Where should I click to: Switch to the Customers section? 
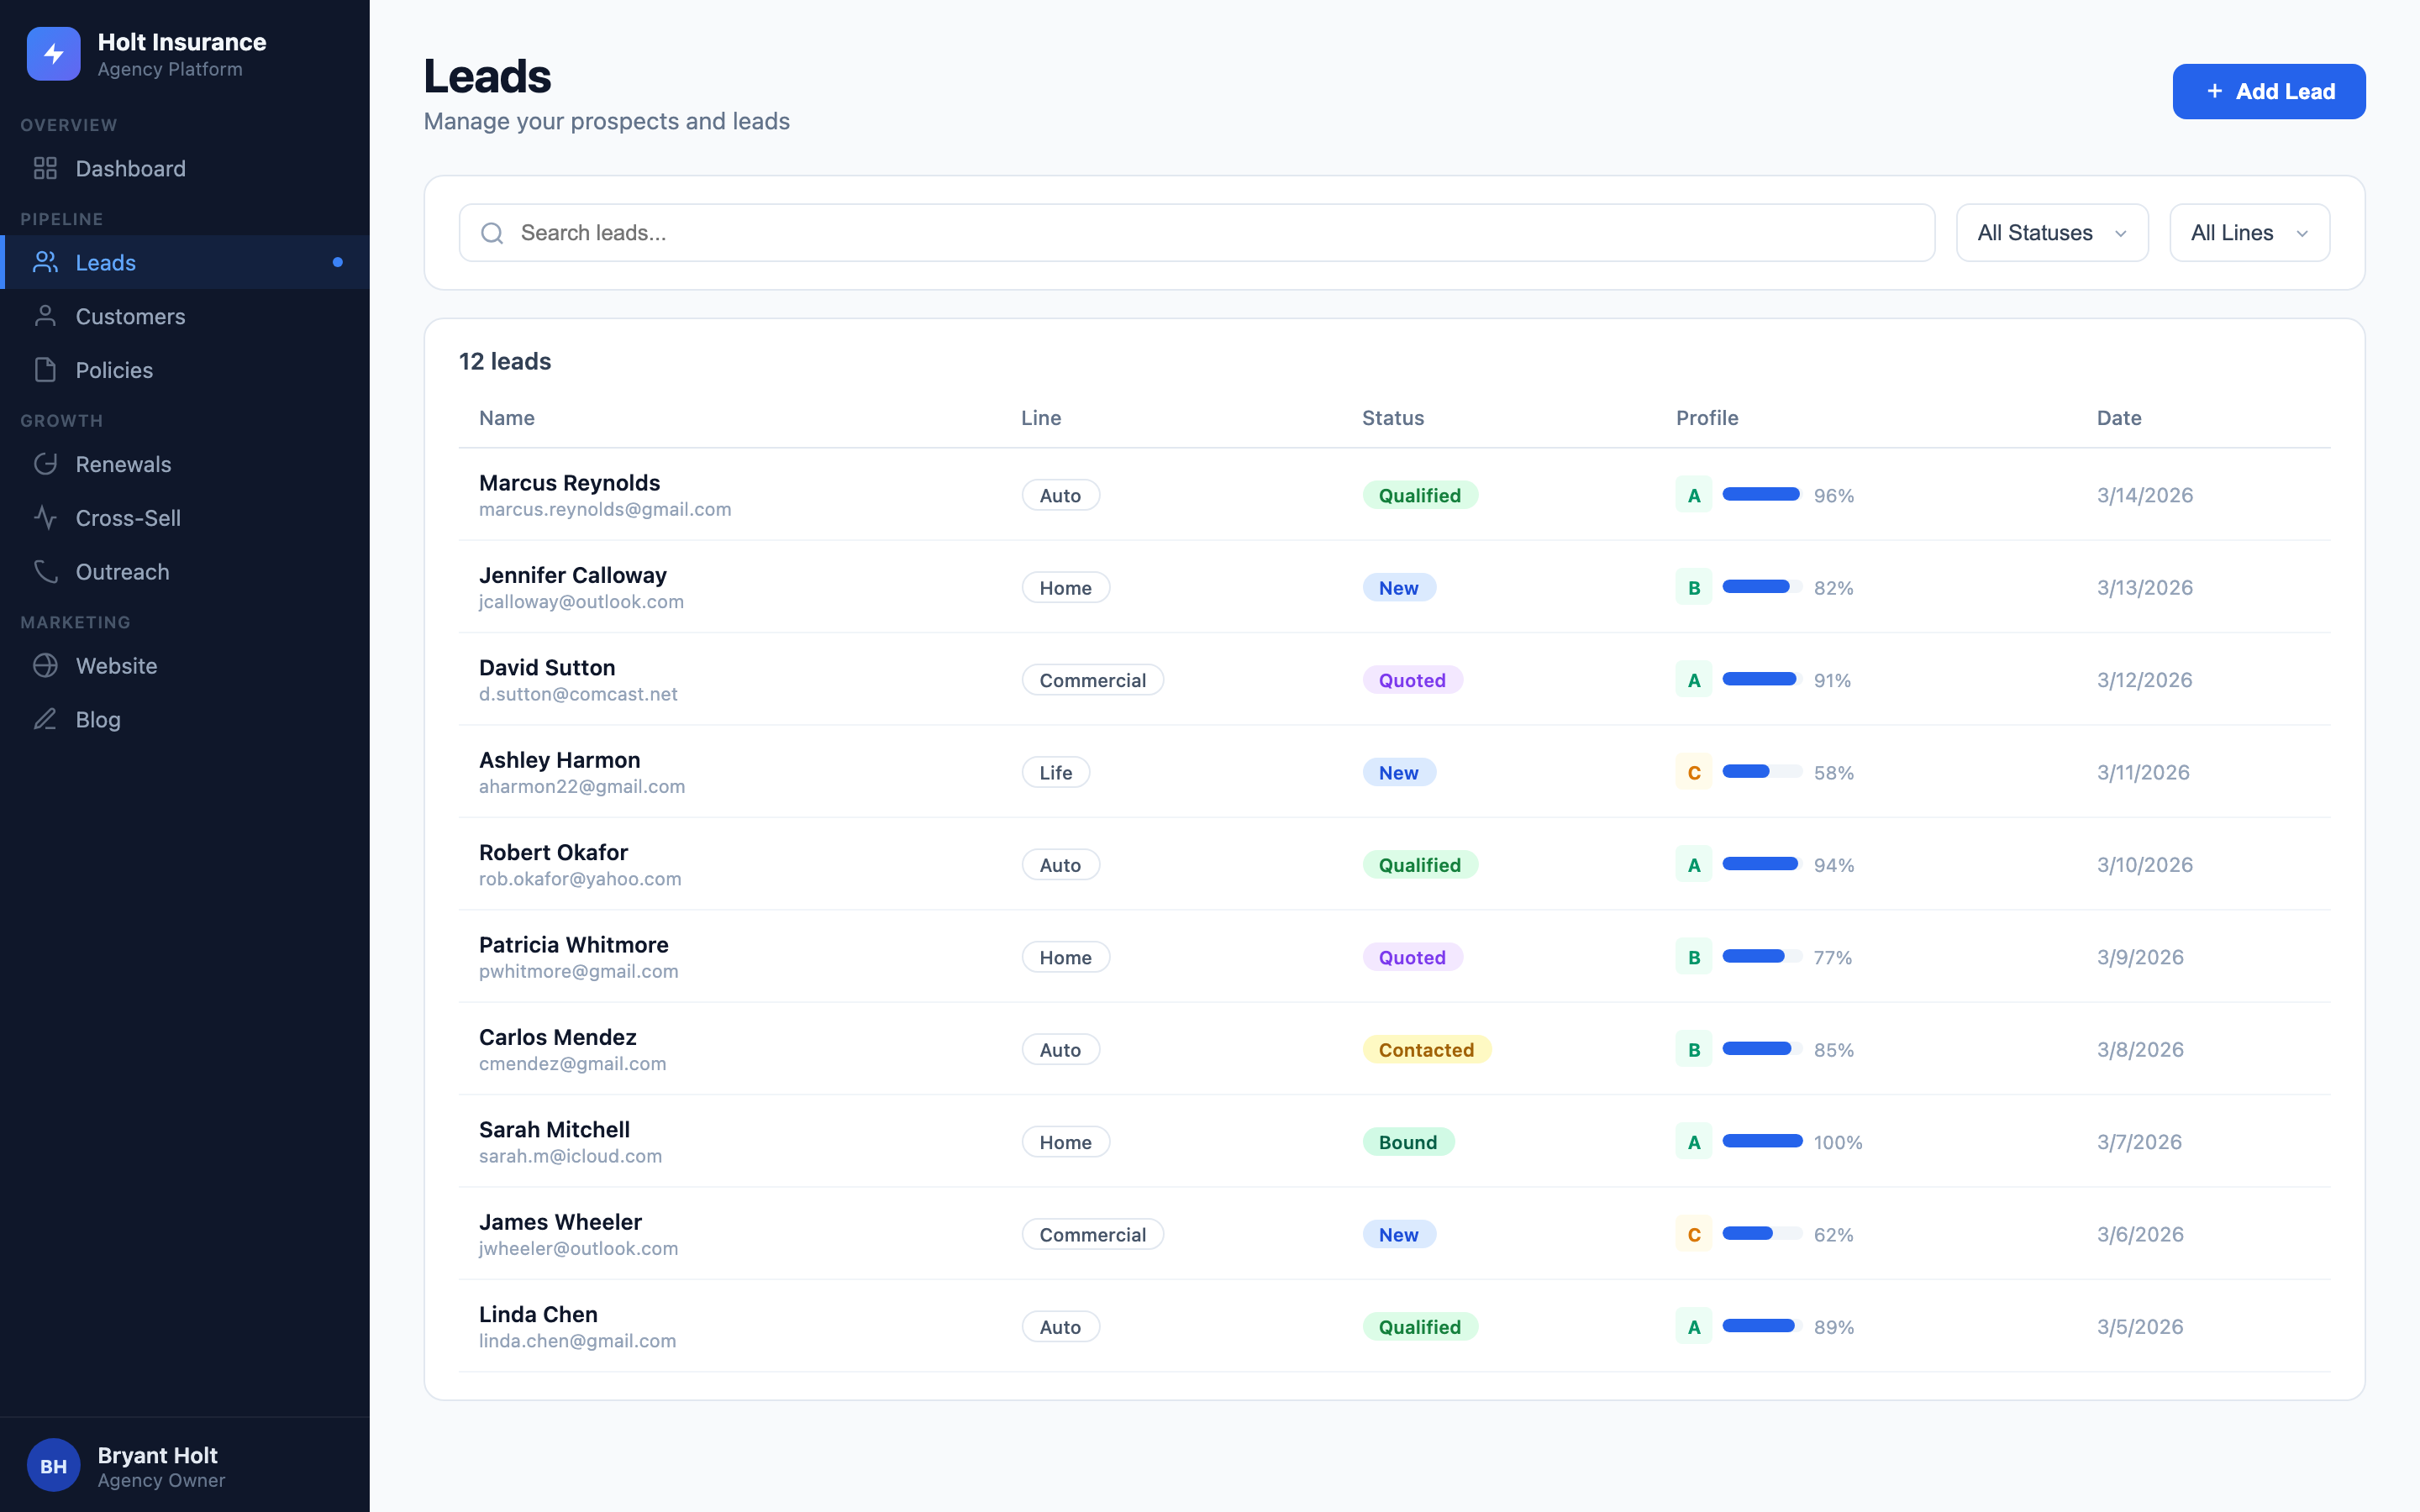(130, 316)
